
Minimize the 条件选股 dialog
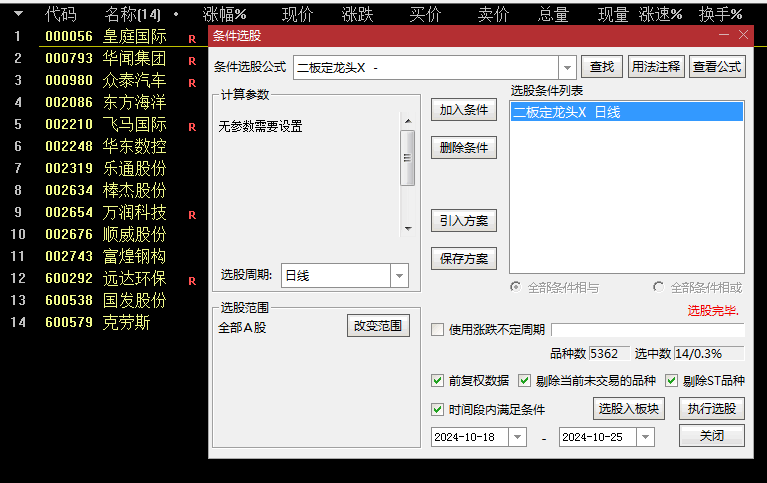(724, 35)
